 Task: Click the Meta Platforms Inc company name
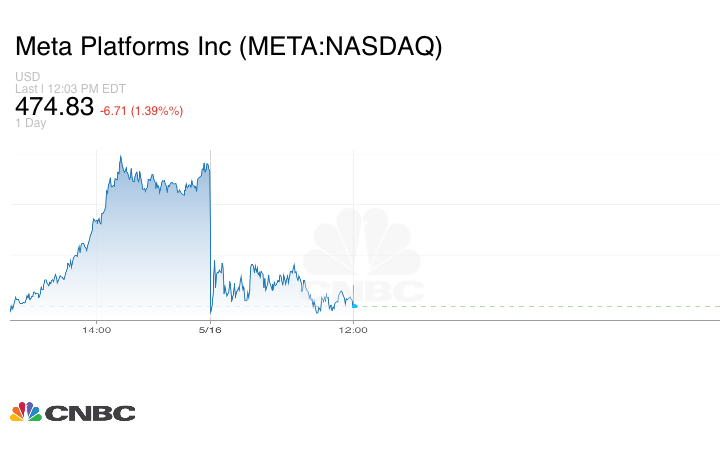[123, 47]
